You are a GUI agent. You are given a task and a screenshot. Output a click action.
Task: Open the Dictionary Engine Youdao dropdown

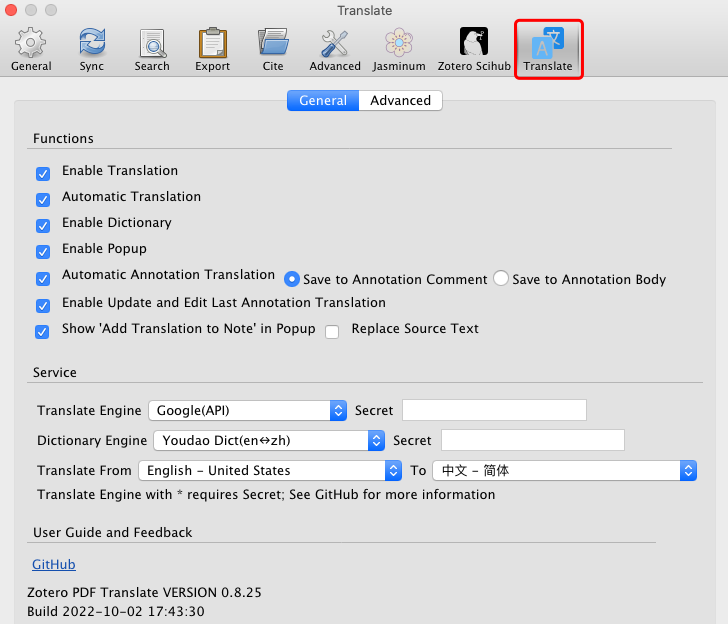269,440
